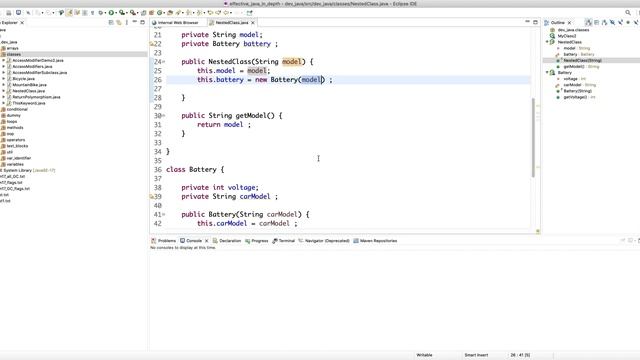
Task: Open the Progress tab
Action: click(257, 241)
